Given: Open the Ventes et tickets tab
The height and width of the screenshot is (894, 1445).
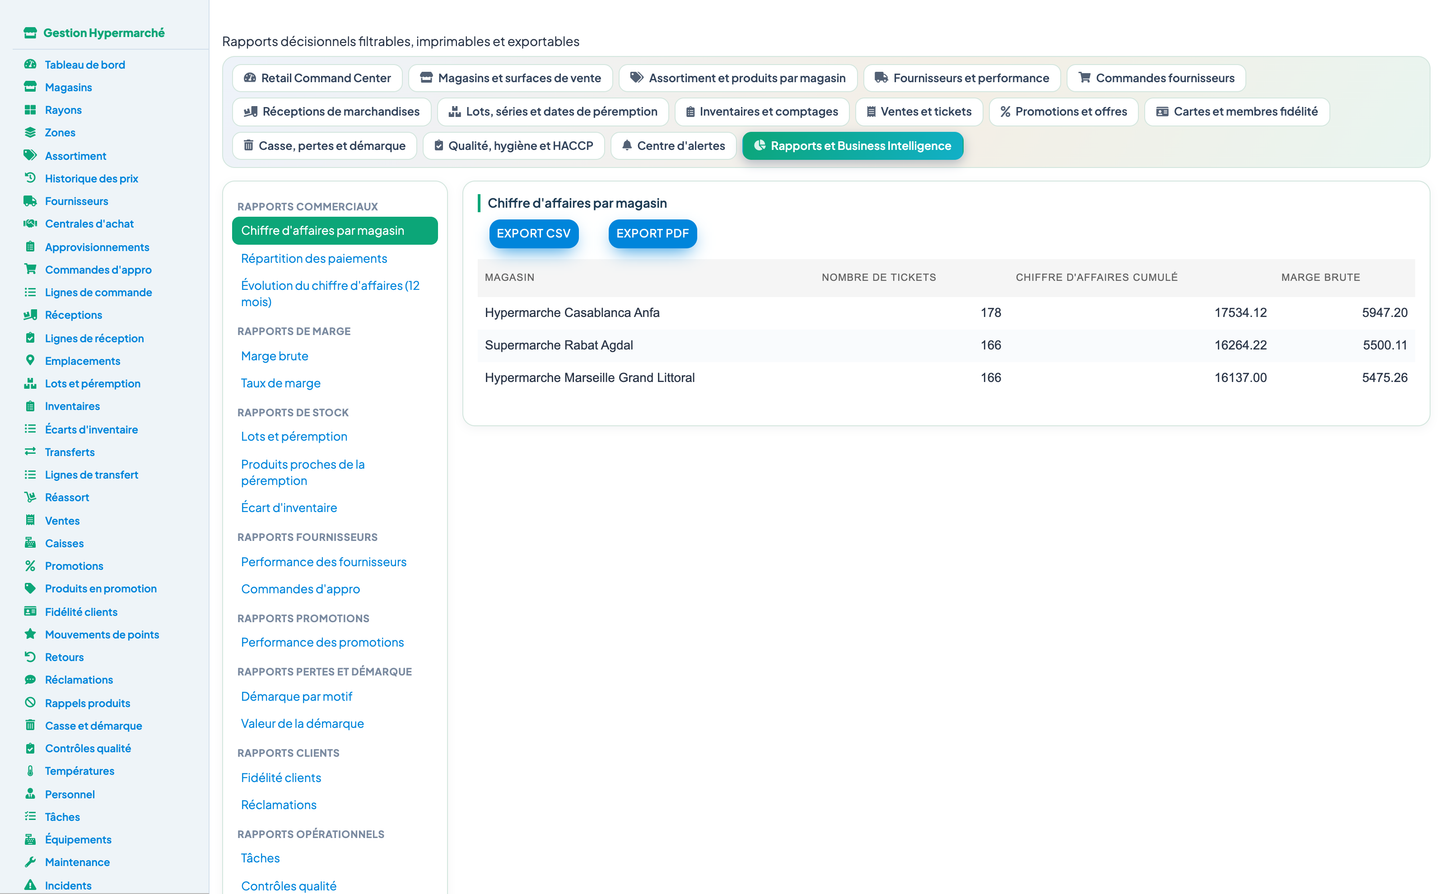Looking at the screenshot, I should coord(919,112).
